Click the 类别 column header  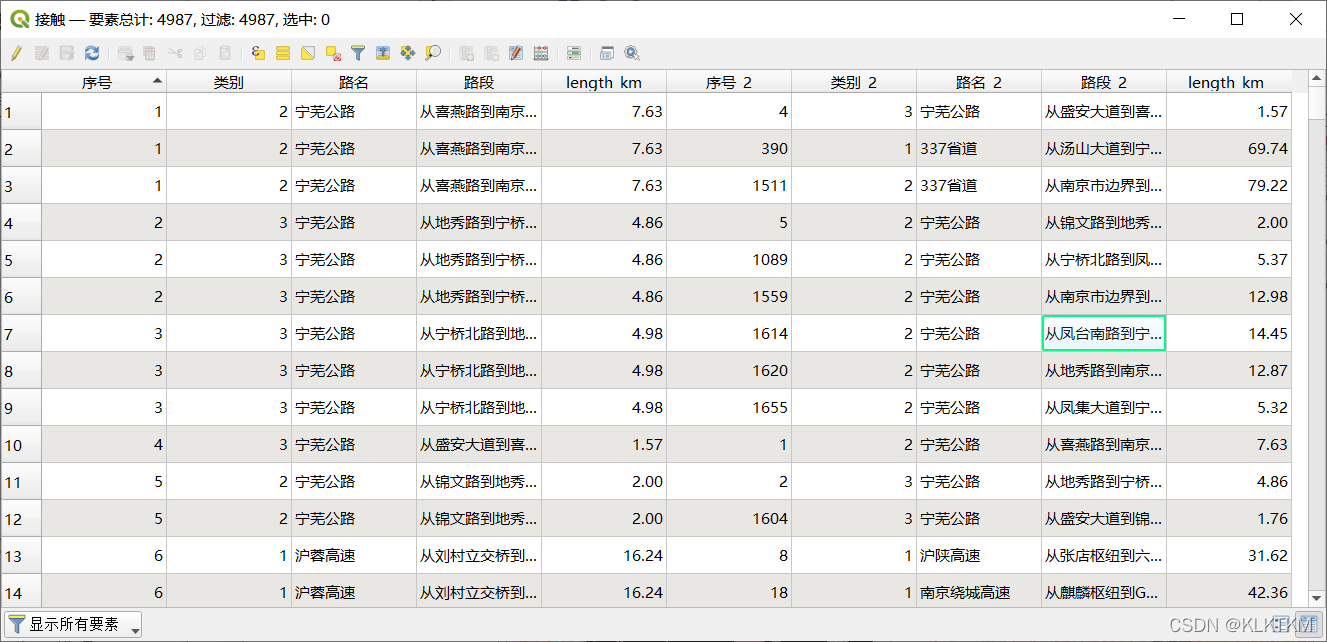pyautogui.click(x=229, y=82)
